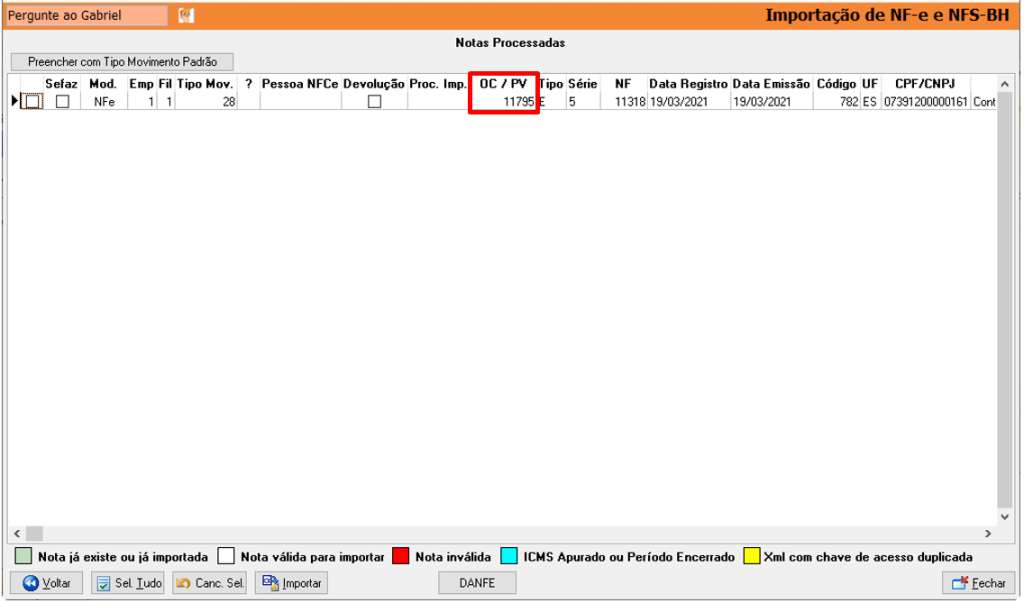Click the Proc. Imp. column header
1024x603 pixels.
click(x=438, y=84)
